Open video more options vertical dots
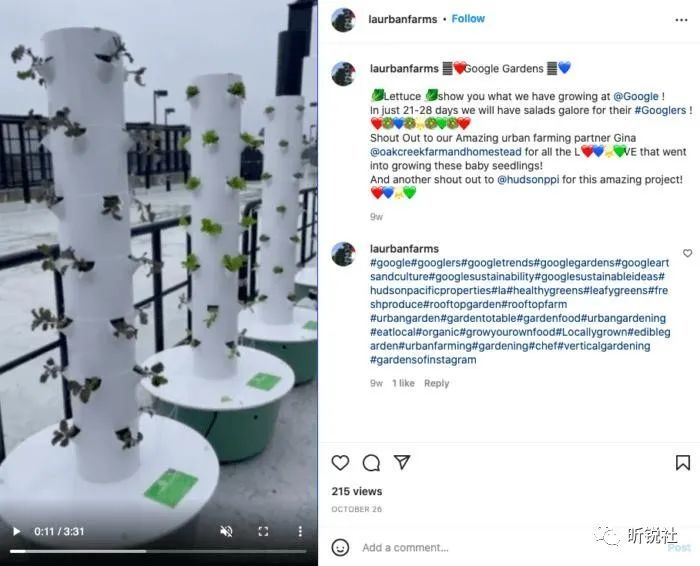The image size is (700, 566). pos(300,531)
